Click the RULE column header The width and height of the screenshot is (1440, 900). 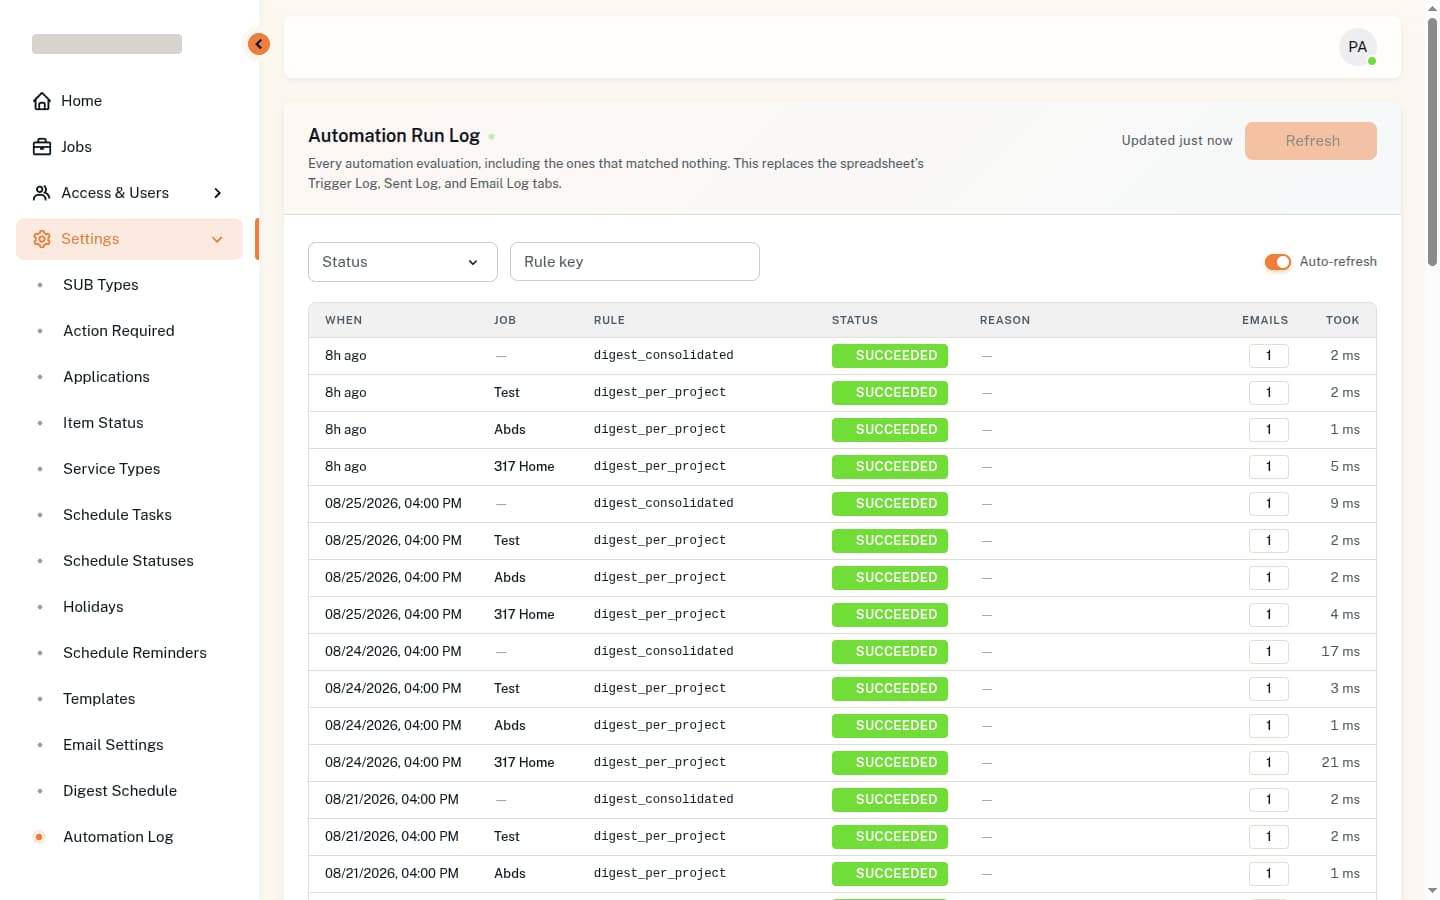[x=609, y=321]
